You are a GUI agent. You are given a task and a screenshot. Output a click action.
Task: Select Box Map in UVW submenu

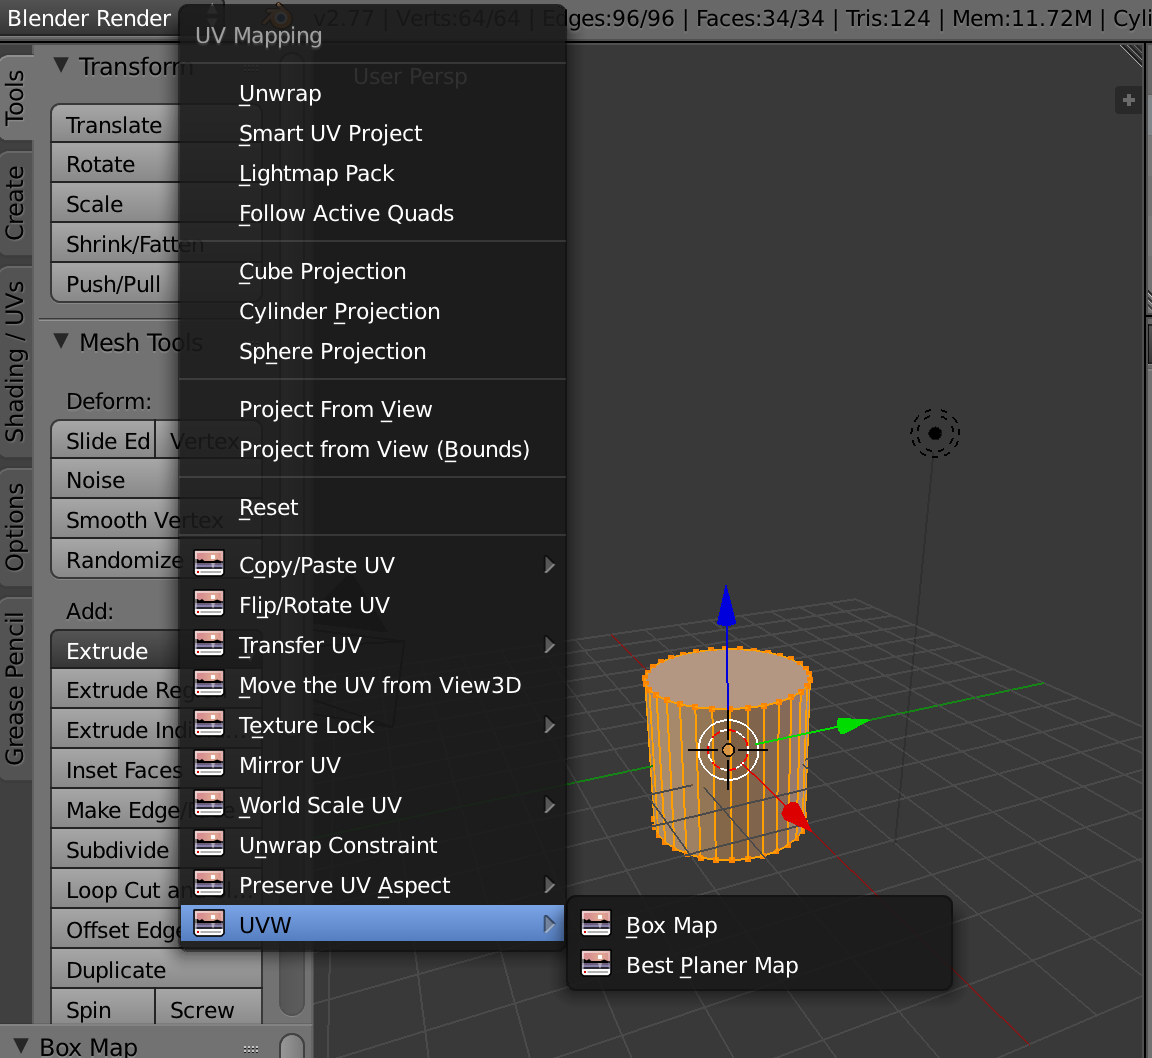(x=760, y=925)
